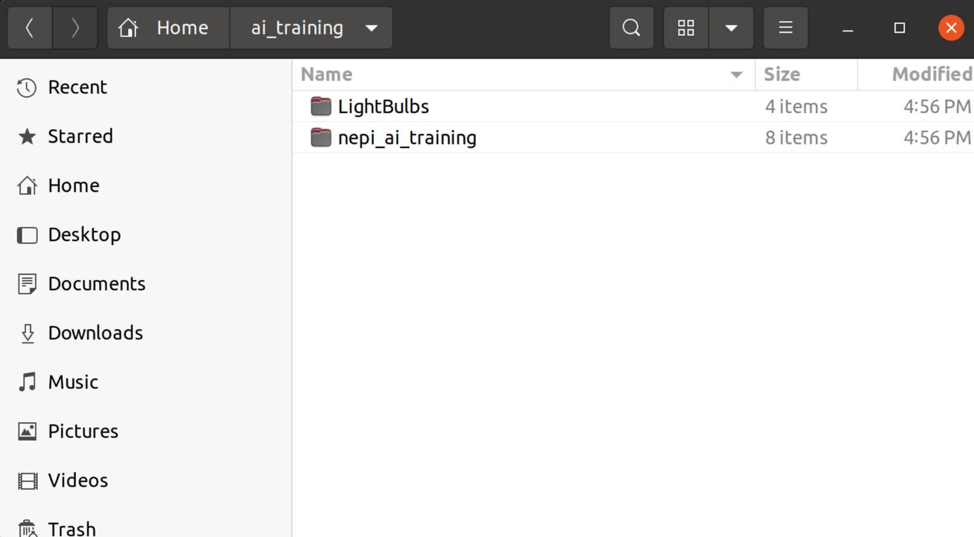Expand the ai_training path dropdown arrow
The width and height of the screenshot is (974, 537).
point(371,28)
